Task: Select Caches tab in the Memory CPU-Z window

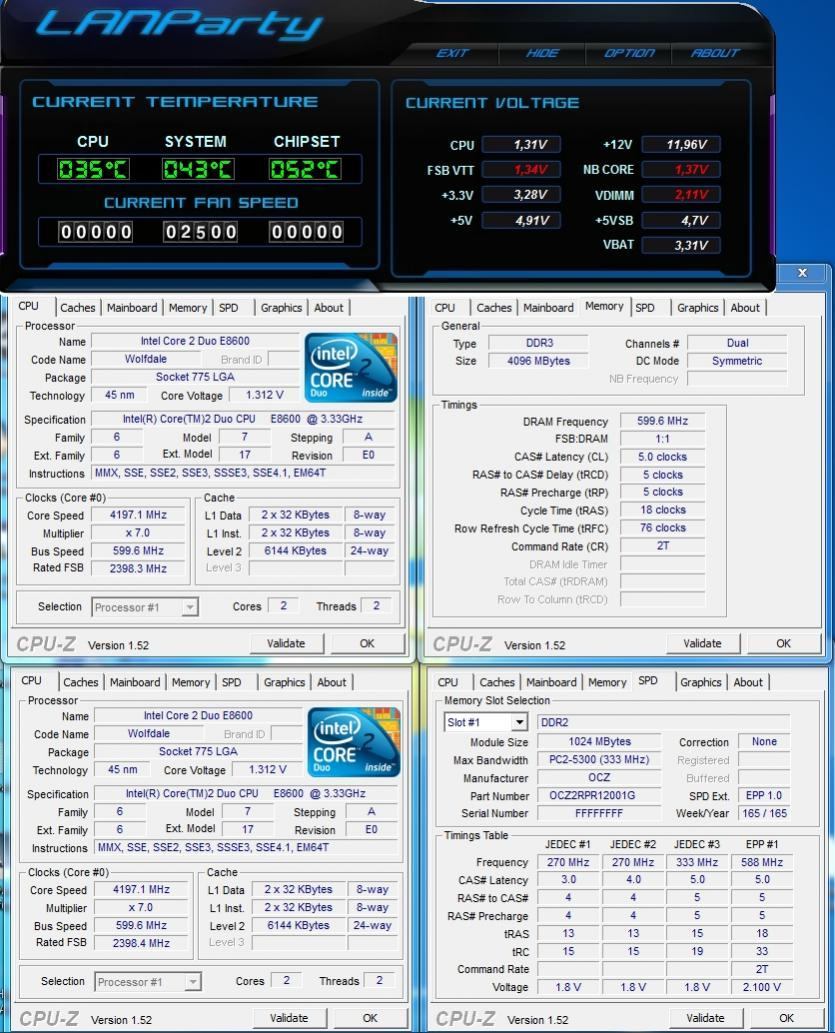Action: (x=494, y=308)
